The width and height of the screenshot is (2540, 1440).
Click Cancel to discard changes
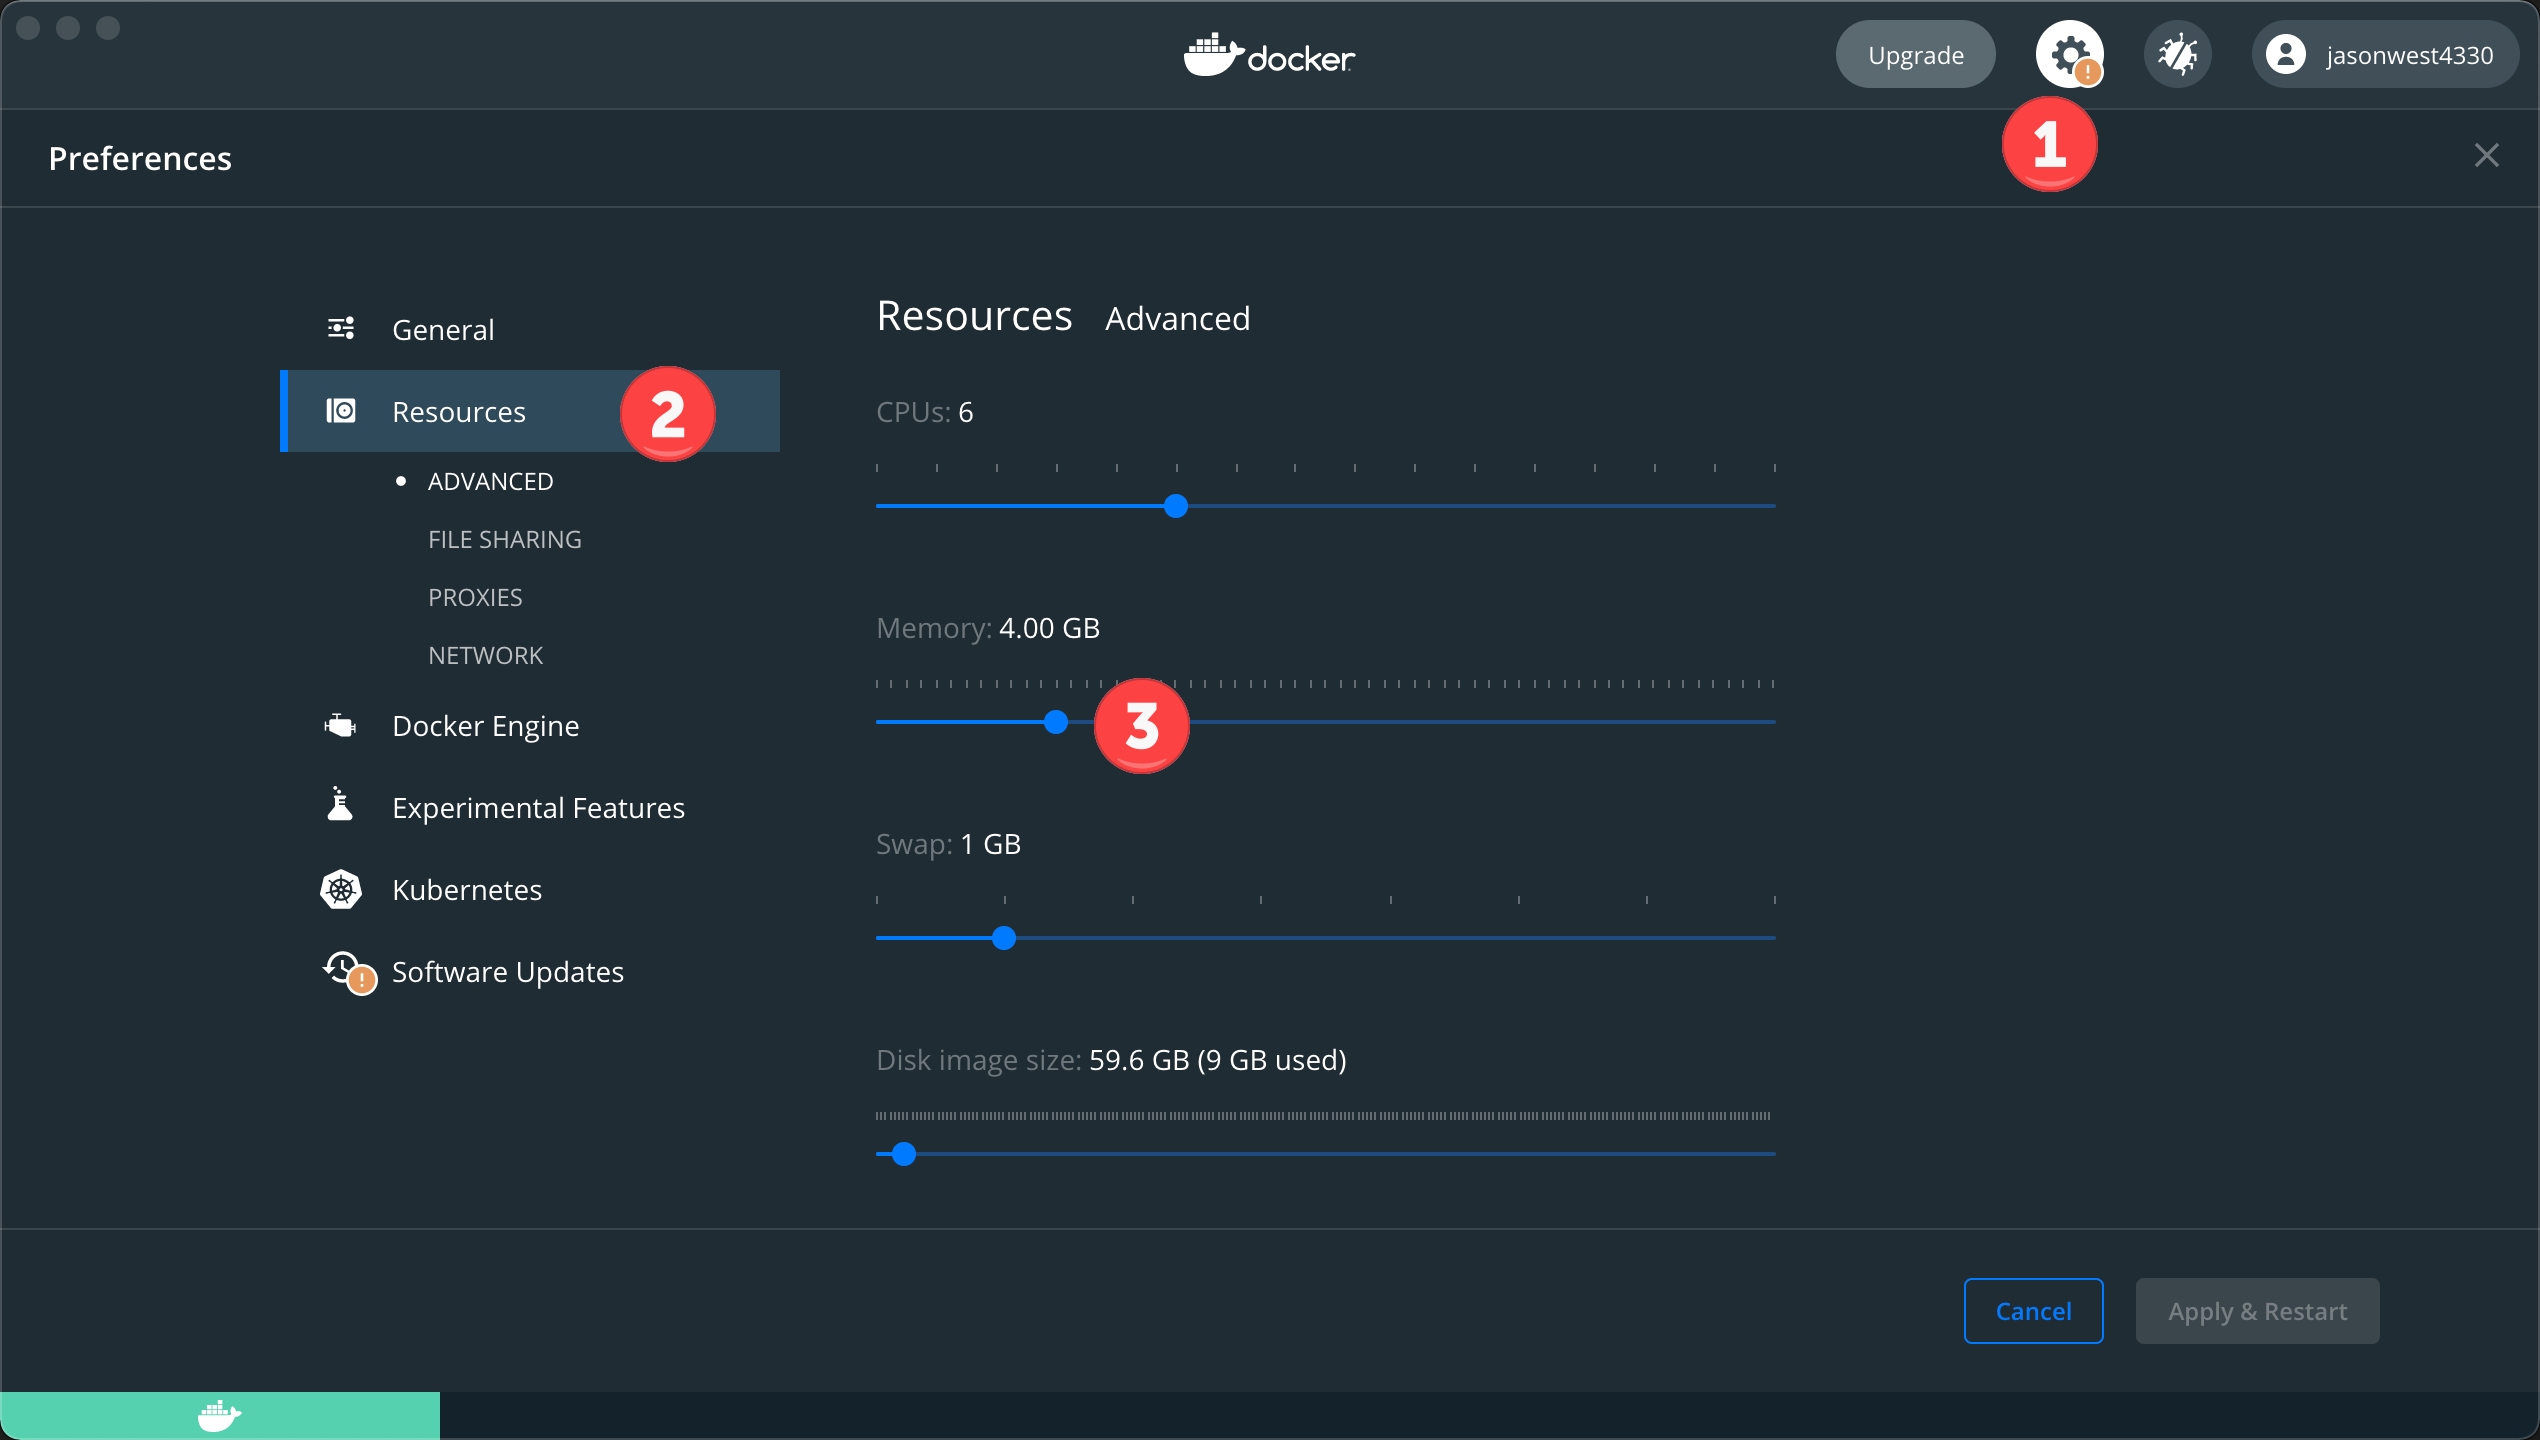[2033, 1310]
